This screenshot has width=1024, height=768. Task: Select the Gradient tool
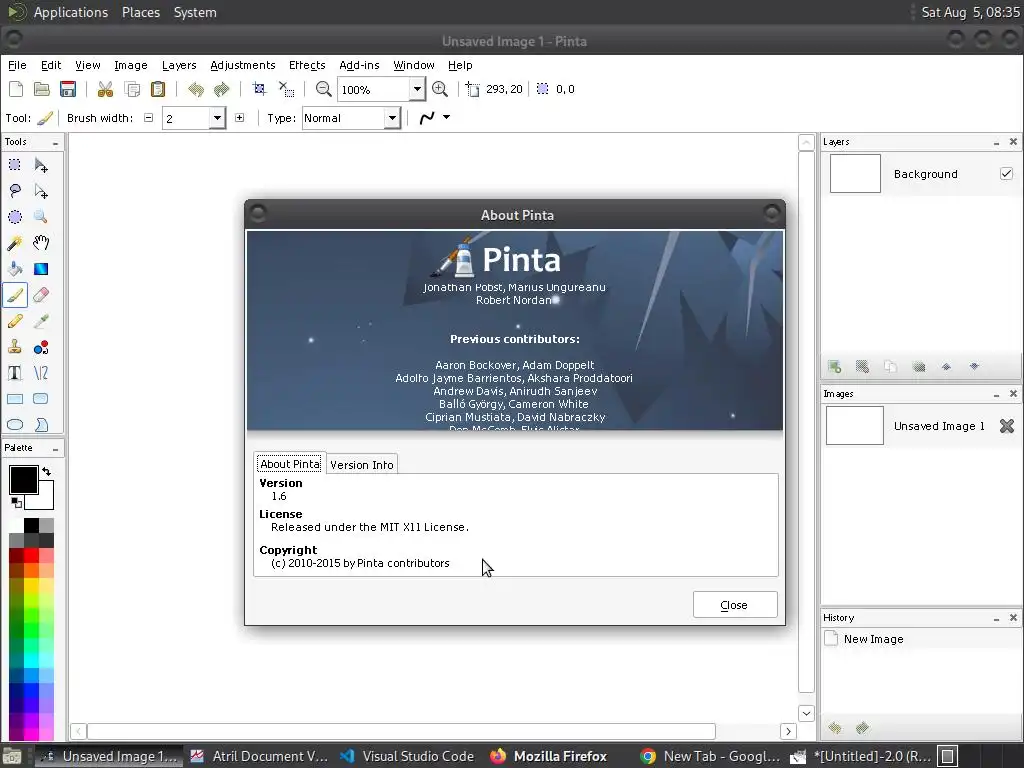[40, 269]
